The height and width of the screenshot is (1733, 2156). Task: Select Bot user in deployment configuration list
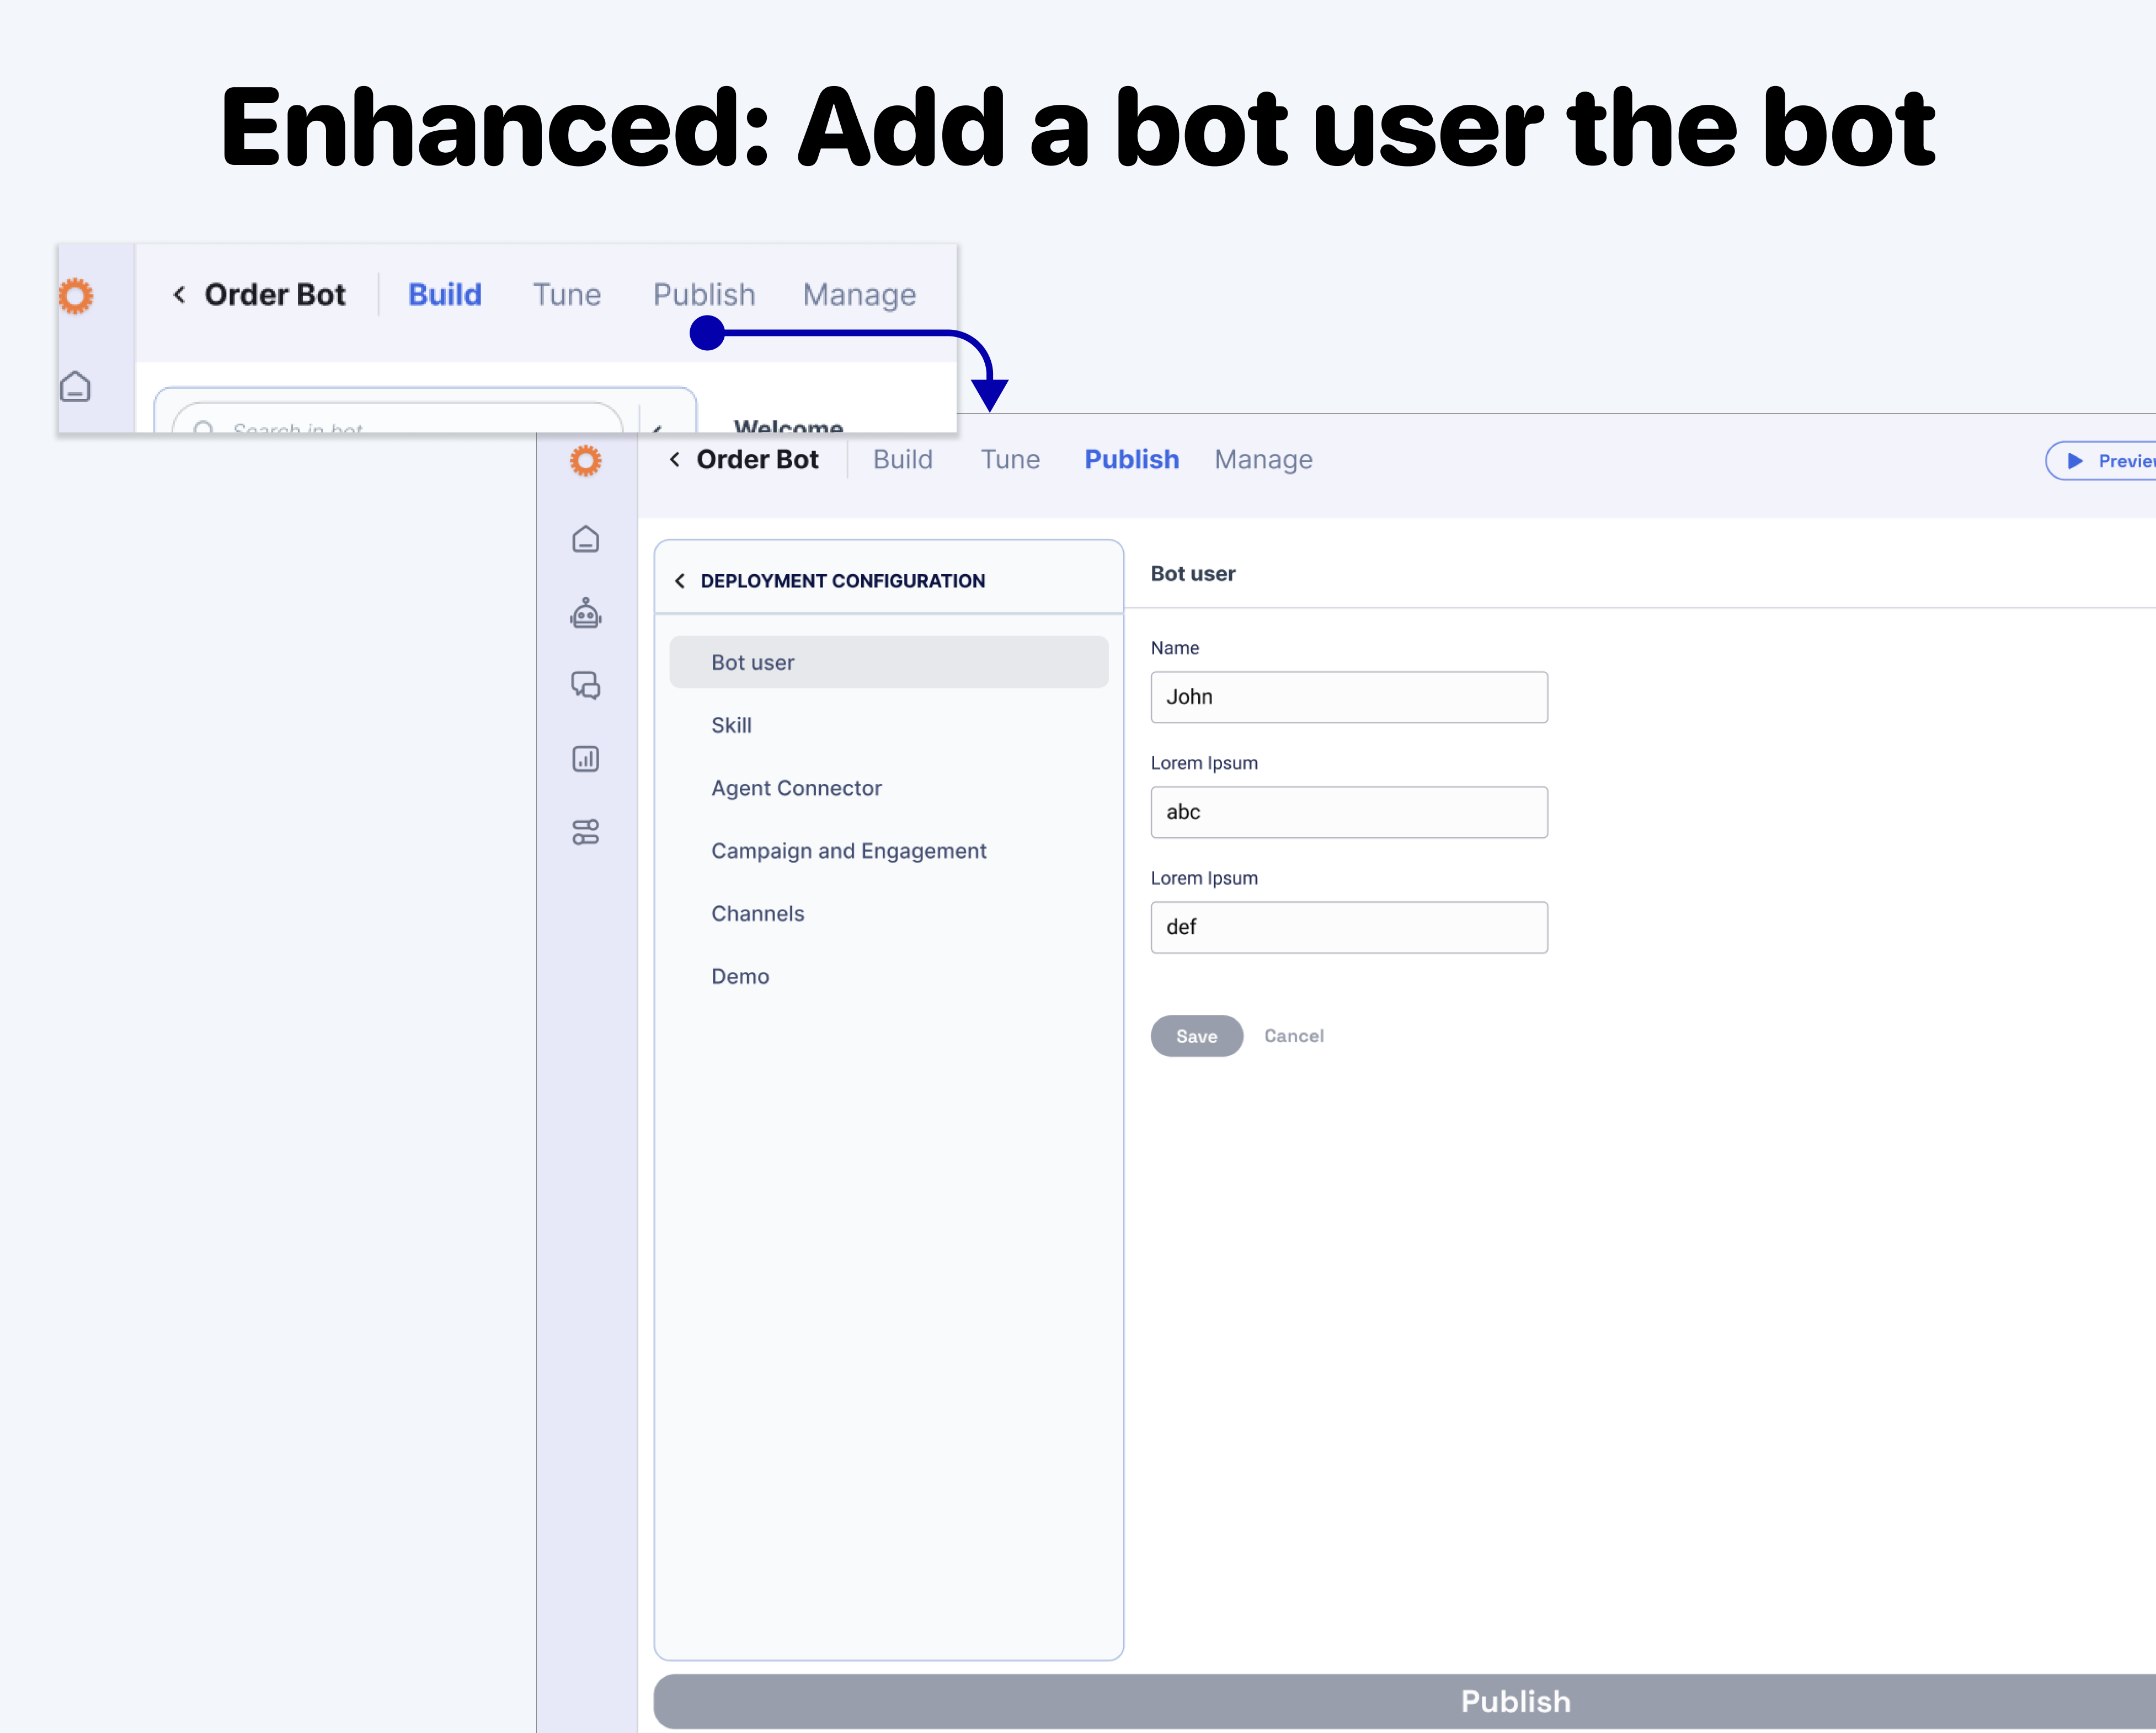point(889,662)
